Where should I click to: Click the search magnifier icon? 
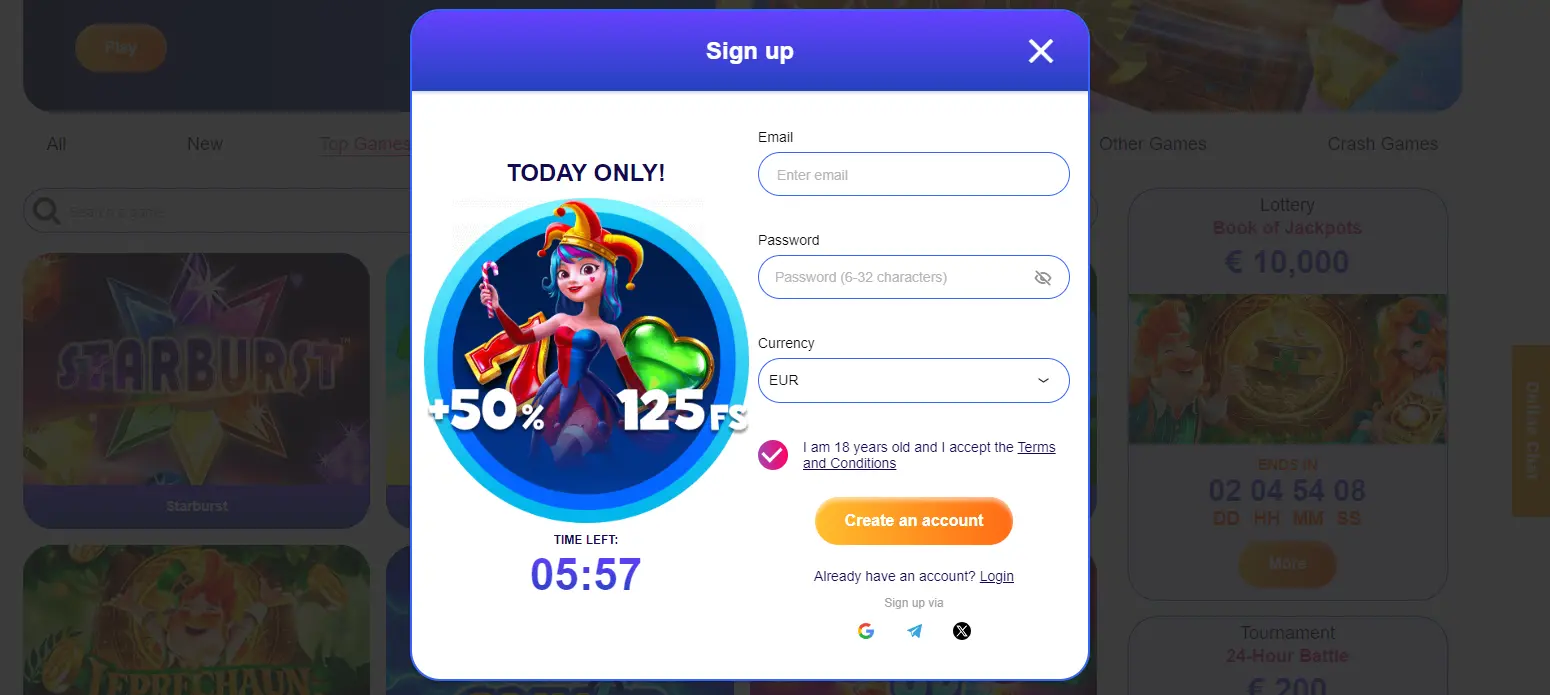pos(46,211)
